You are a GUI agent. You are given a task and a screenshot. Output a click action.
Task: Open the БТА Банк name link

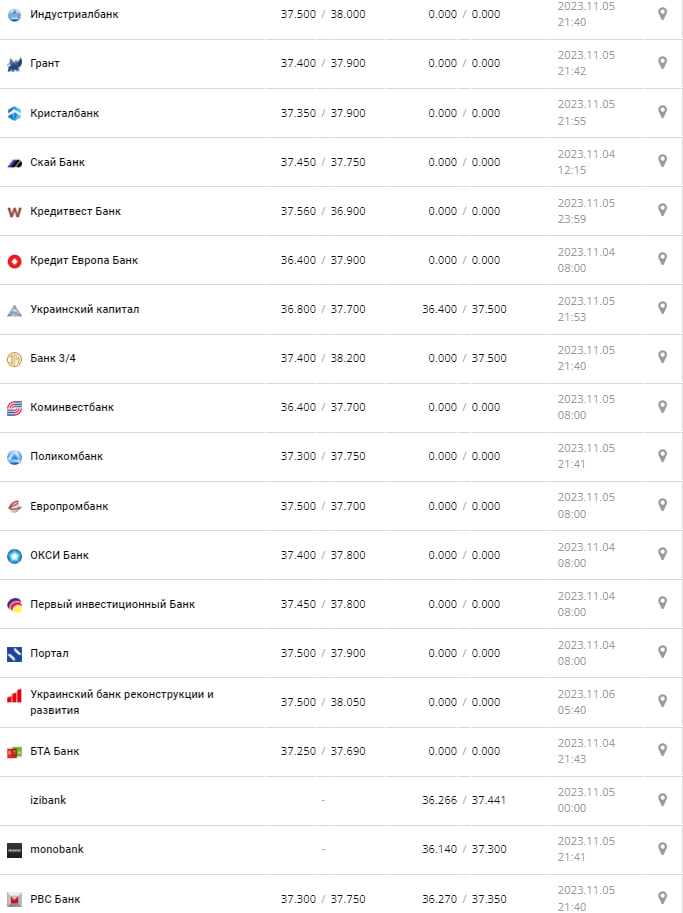(x=55, y=751)
